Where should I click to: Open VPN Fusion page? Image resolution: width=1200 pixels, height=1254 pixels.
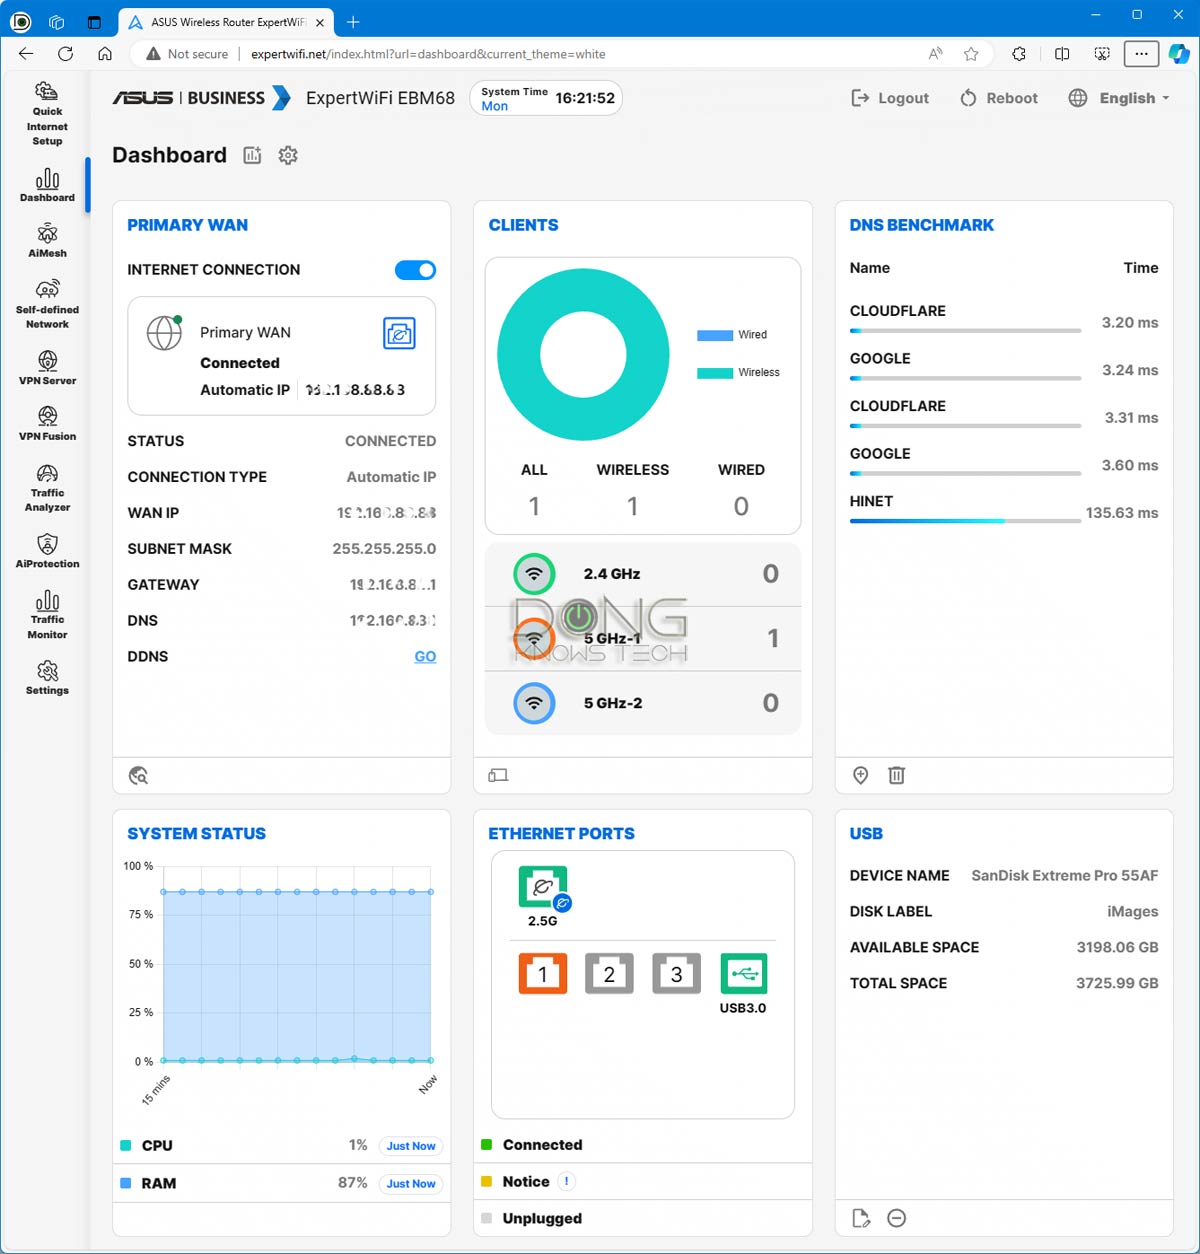coord(47,423)
